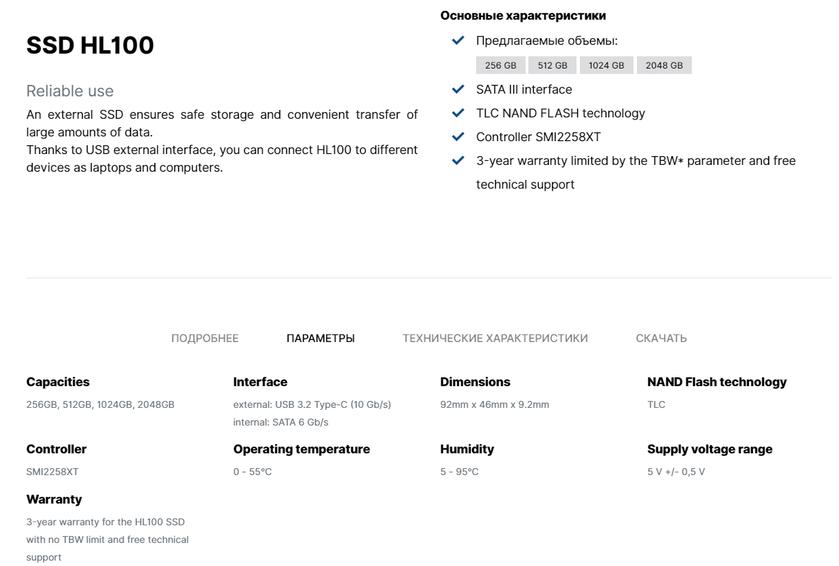
Task: Click the NAND Flash technology heading
Action: click(716, 382)
